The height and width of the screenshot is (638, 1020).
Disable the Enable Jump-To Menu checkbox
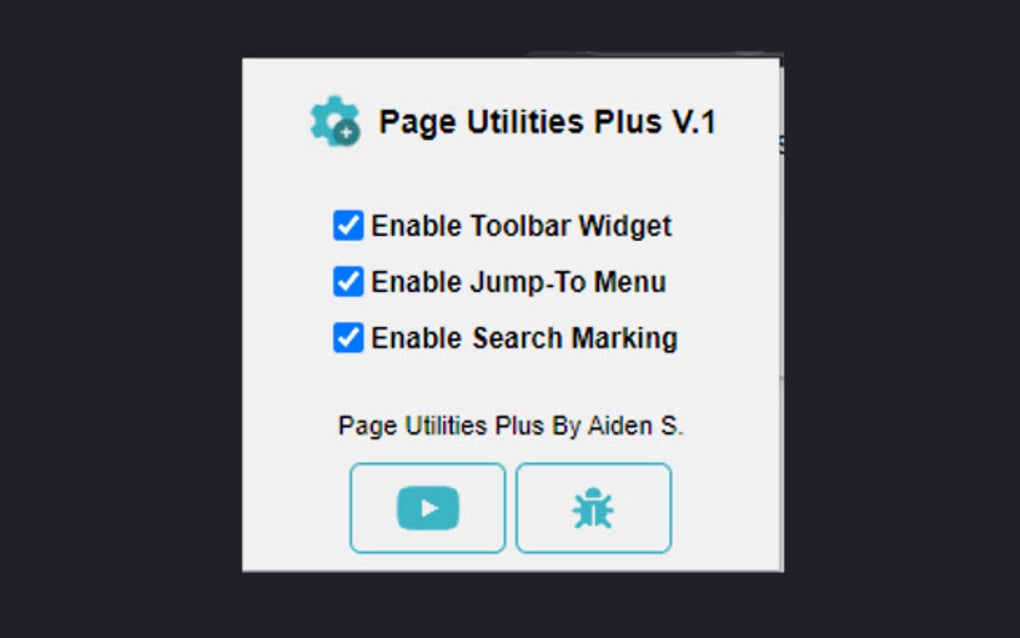[x=348, y=282]
